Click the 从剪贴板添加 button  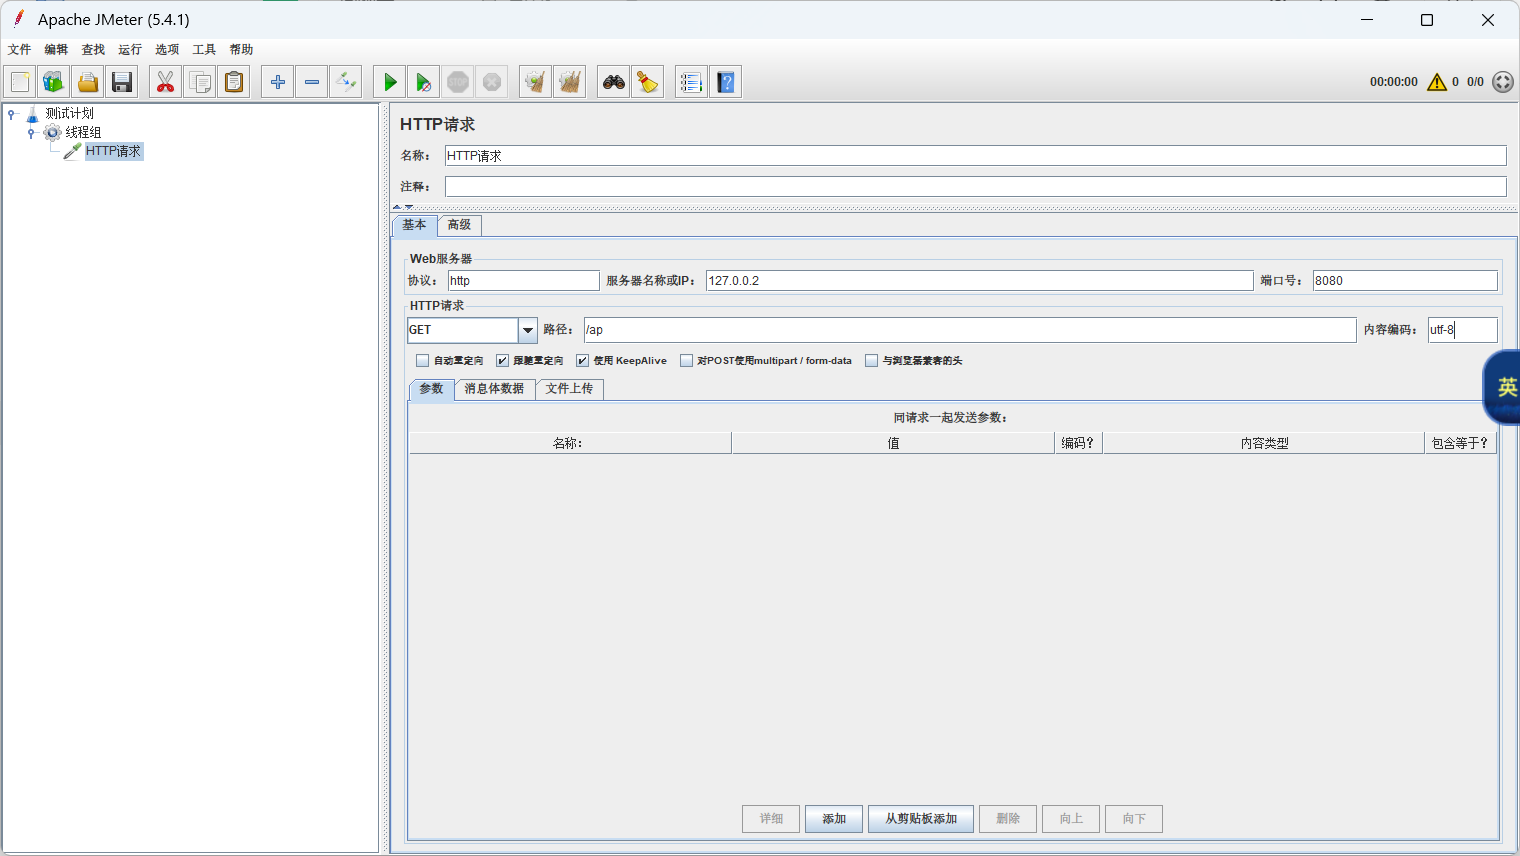[x=921, y=819]
